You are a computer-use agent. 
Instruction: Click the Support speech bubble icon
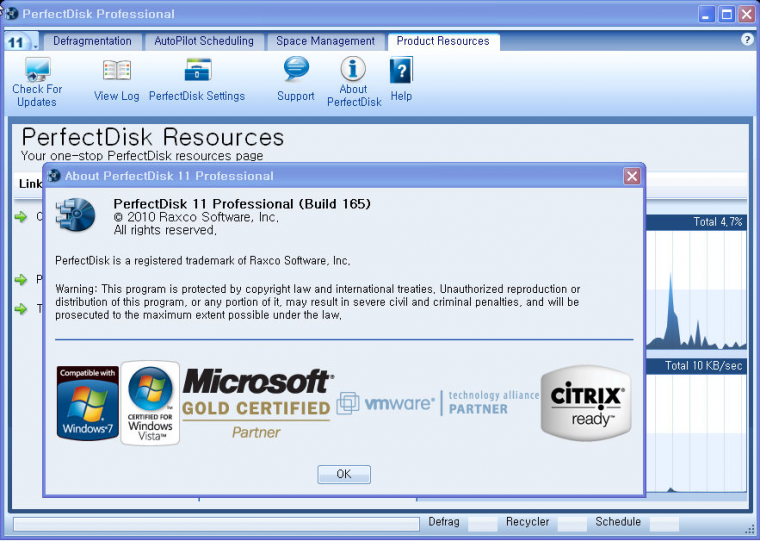click(x=296, y=69)
